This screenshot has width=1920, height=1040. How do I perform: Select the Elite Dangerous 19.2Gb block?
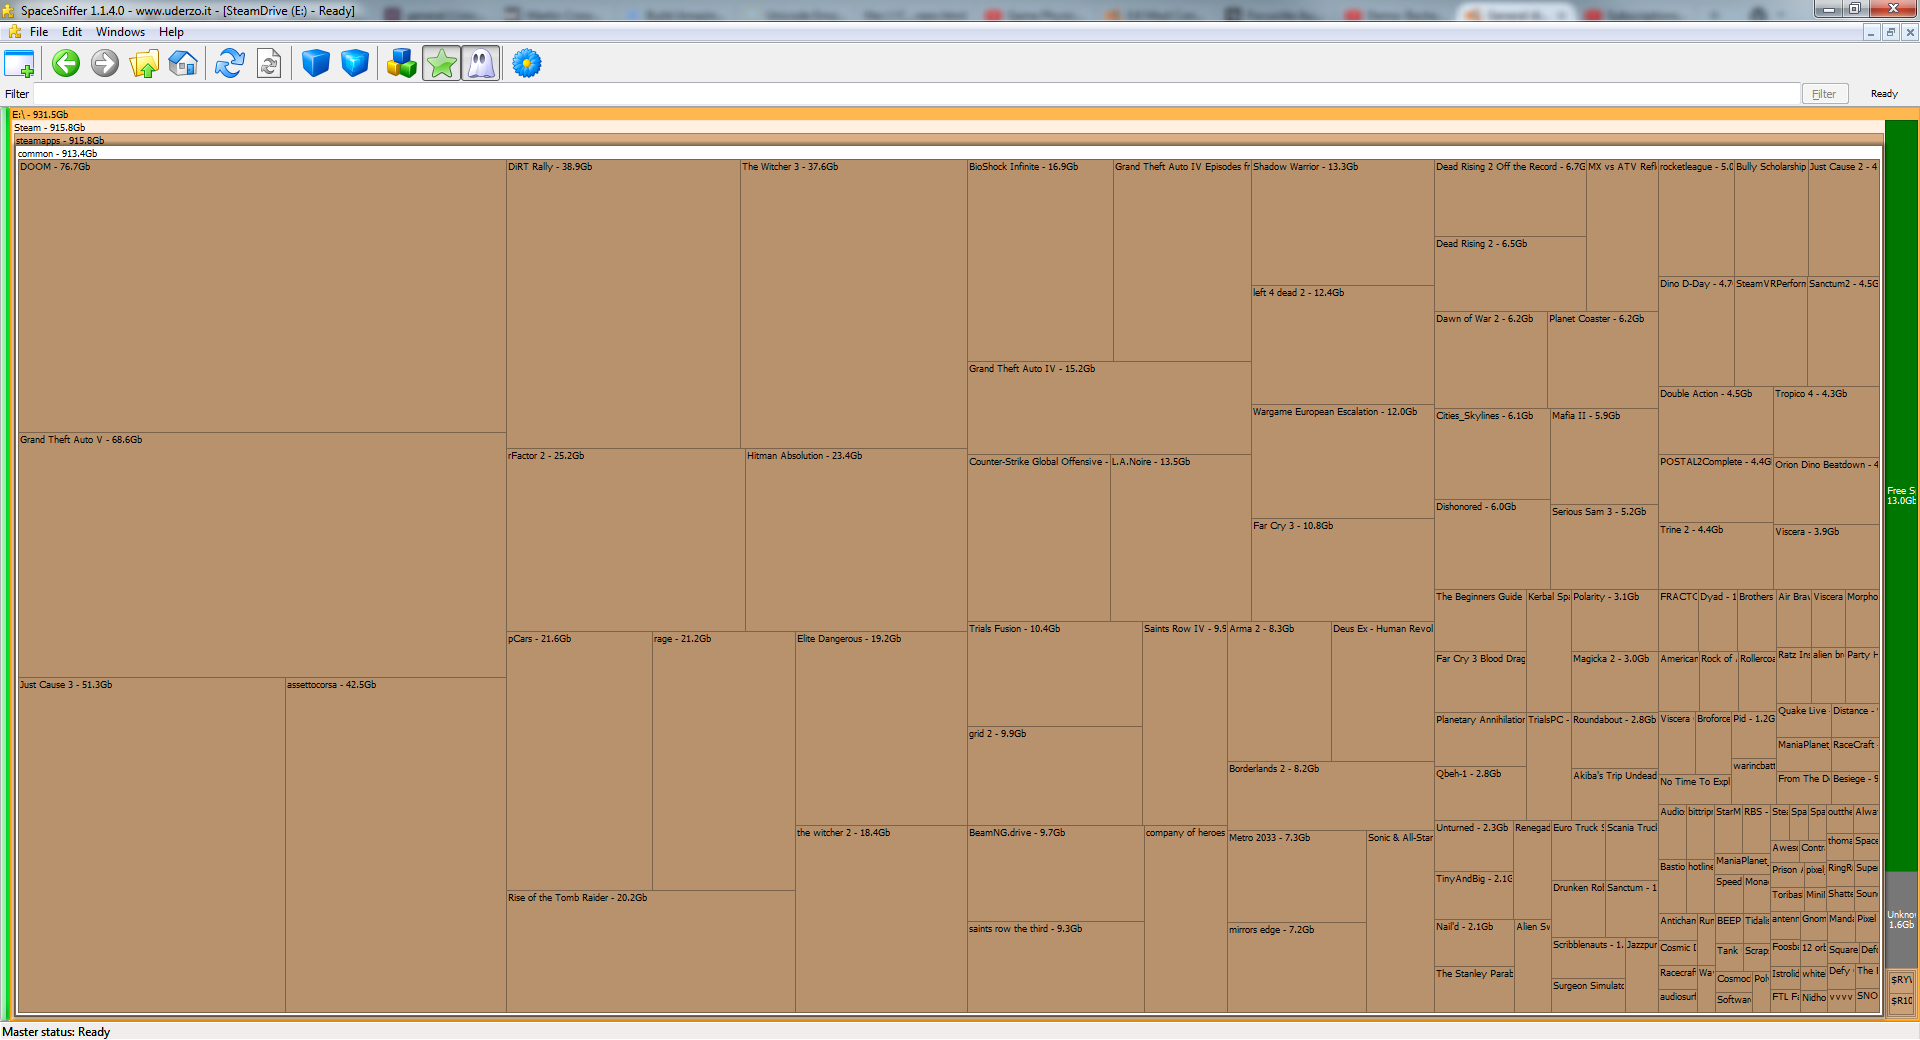point(881,728)
